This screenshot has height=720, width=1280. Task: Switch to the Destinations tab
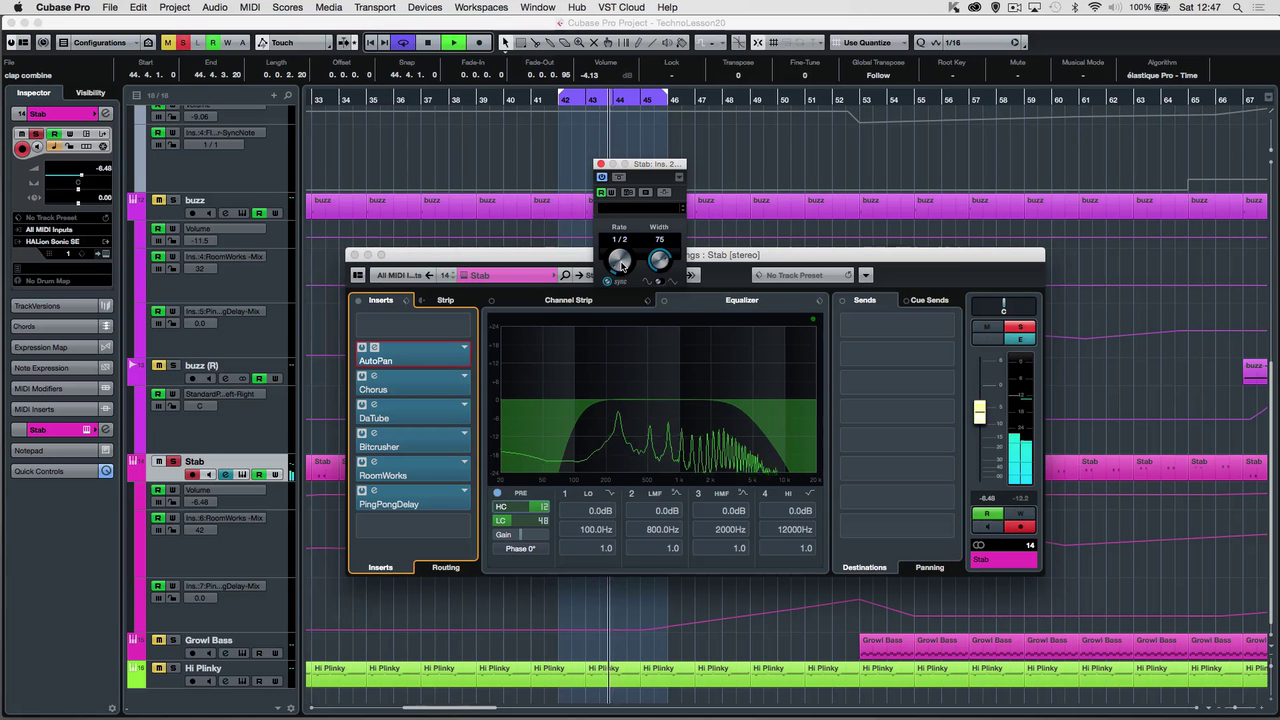[x=864, y=567]
